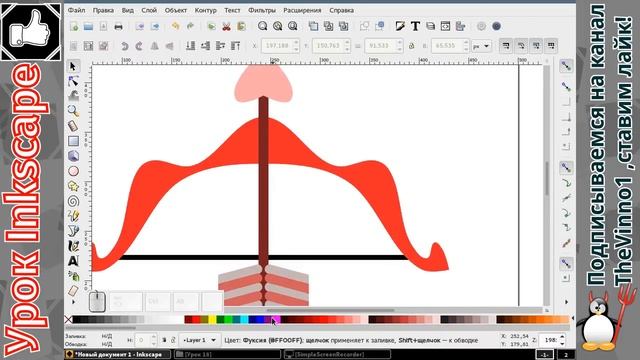Toggle fourth transform-affect button (patterns)

(x=551, y=46)
